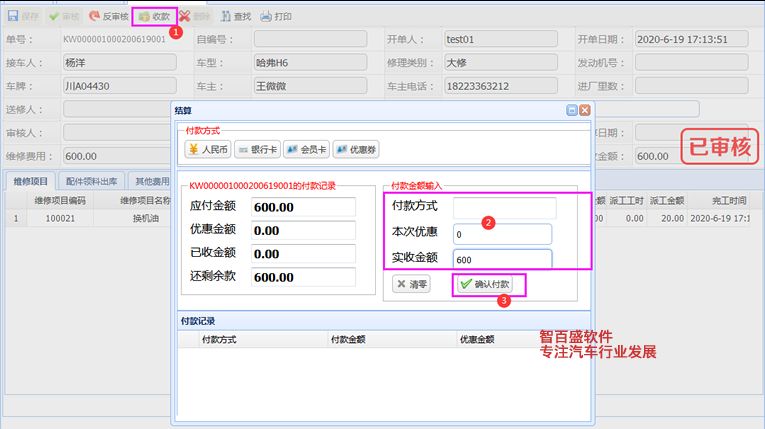Click the greyed-out 保存 save icon
This screenshot has width=765, height=429.
click(13, 16)
